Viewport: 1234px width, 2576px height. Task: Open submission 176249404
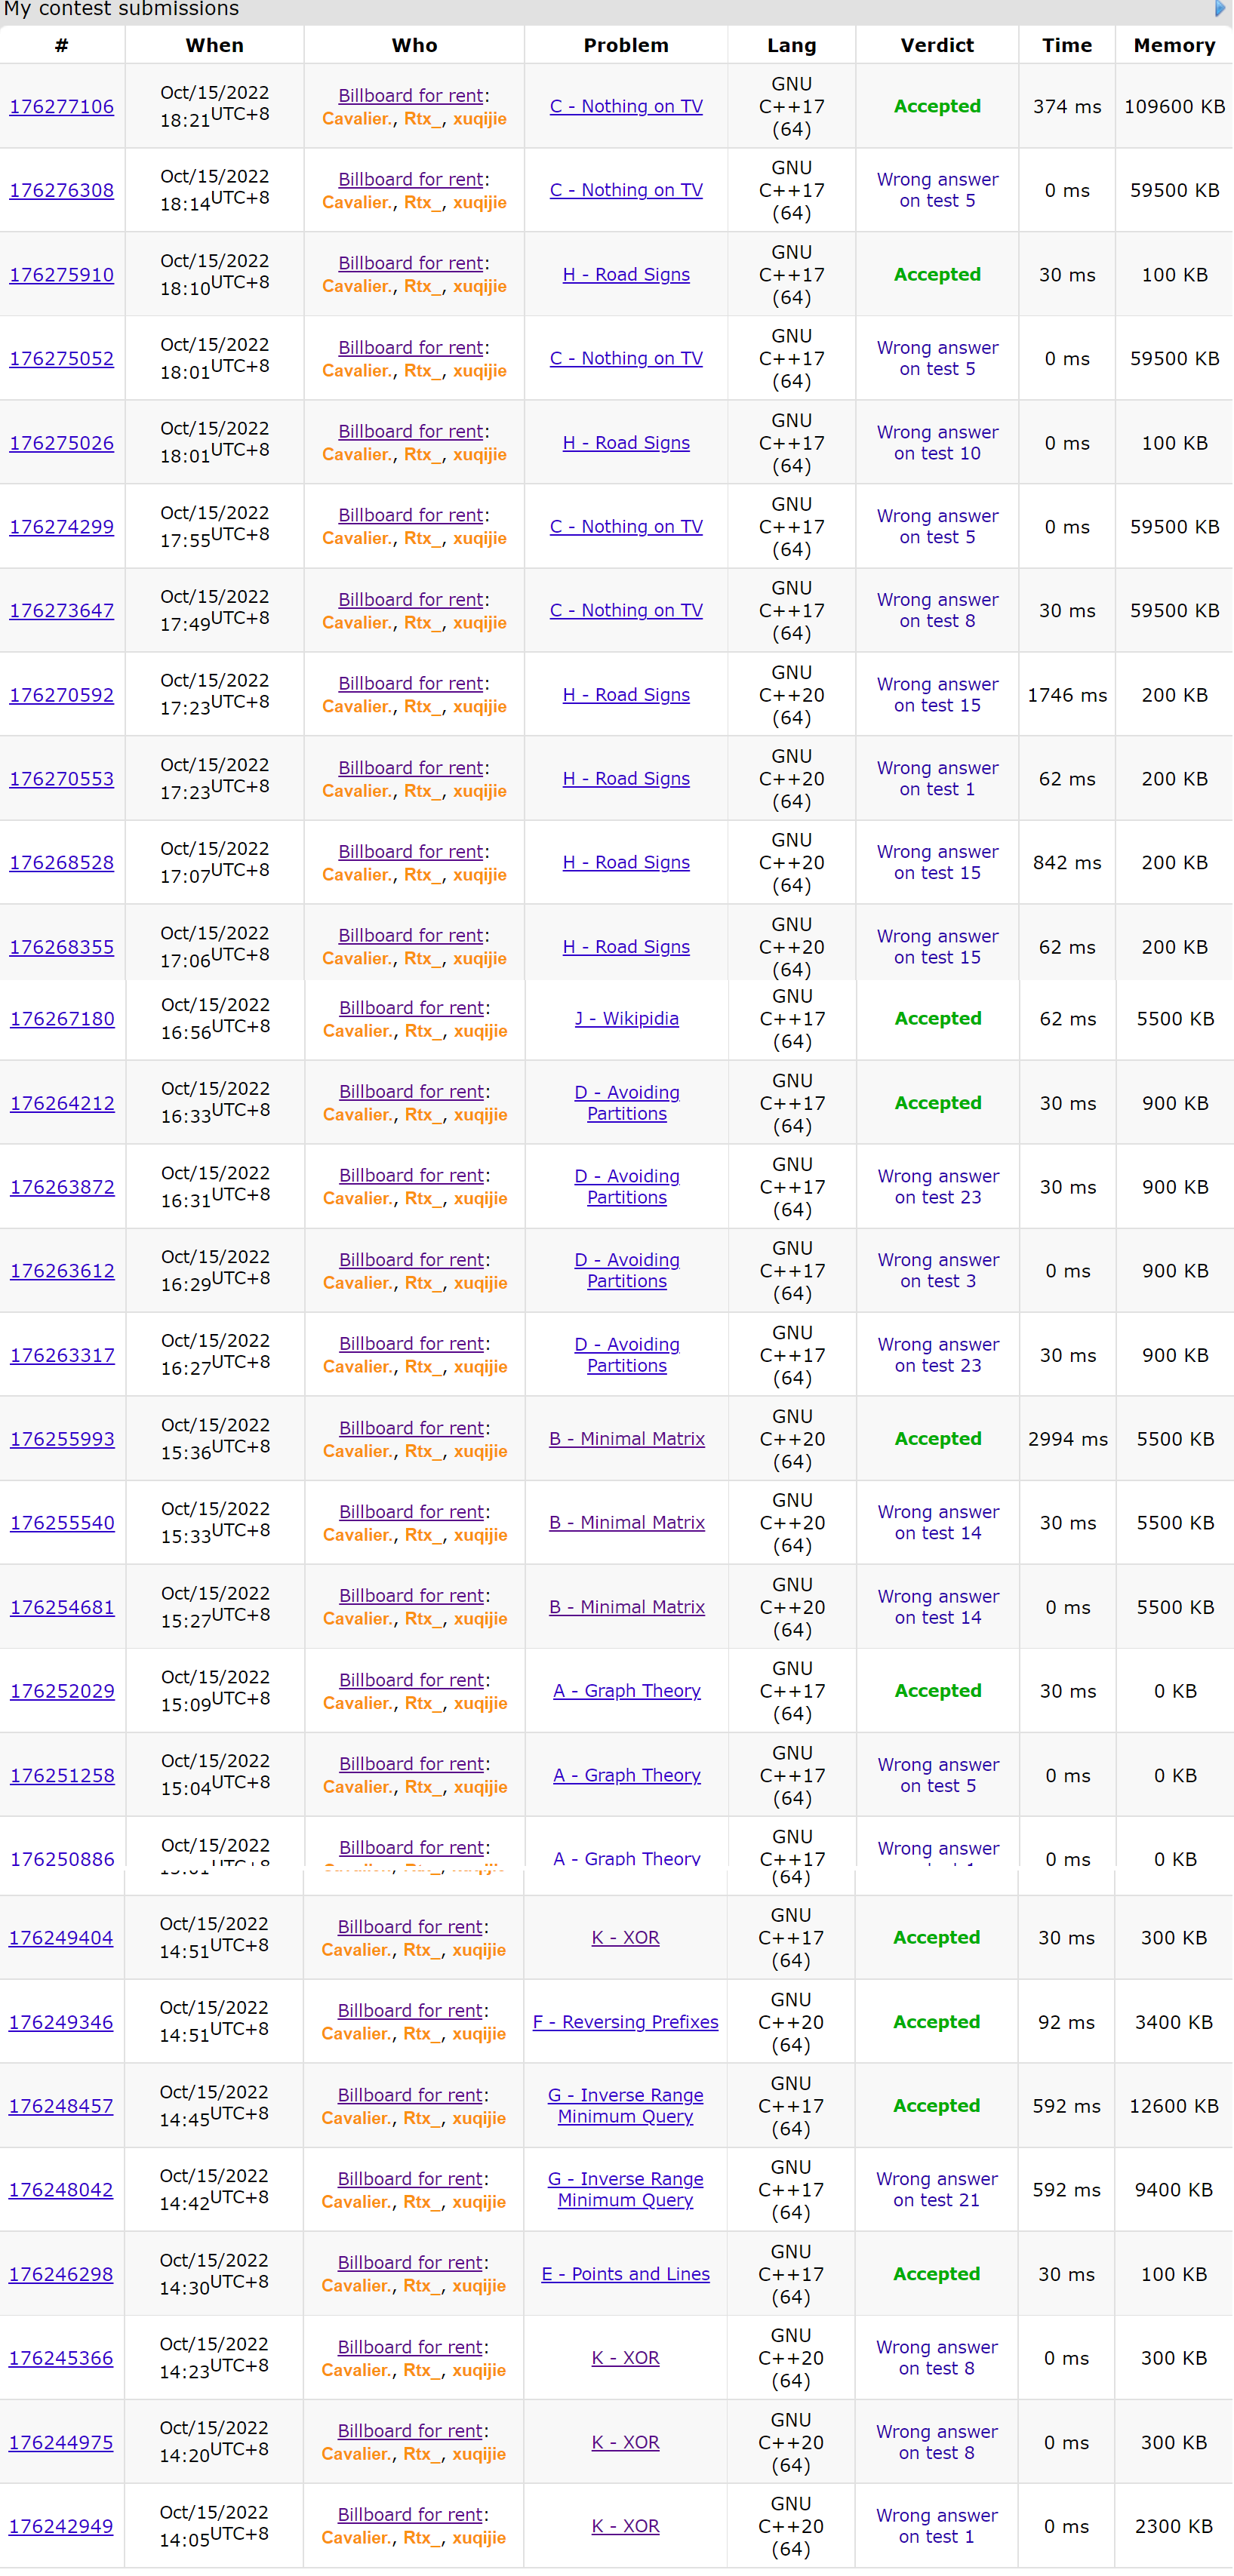pos(61,1938)
